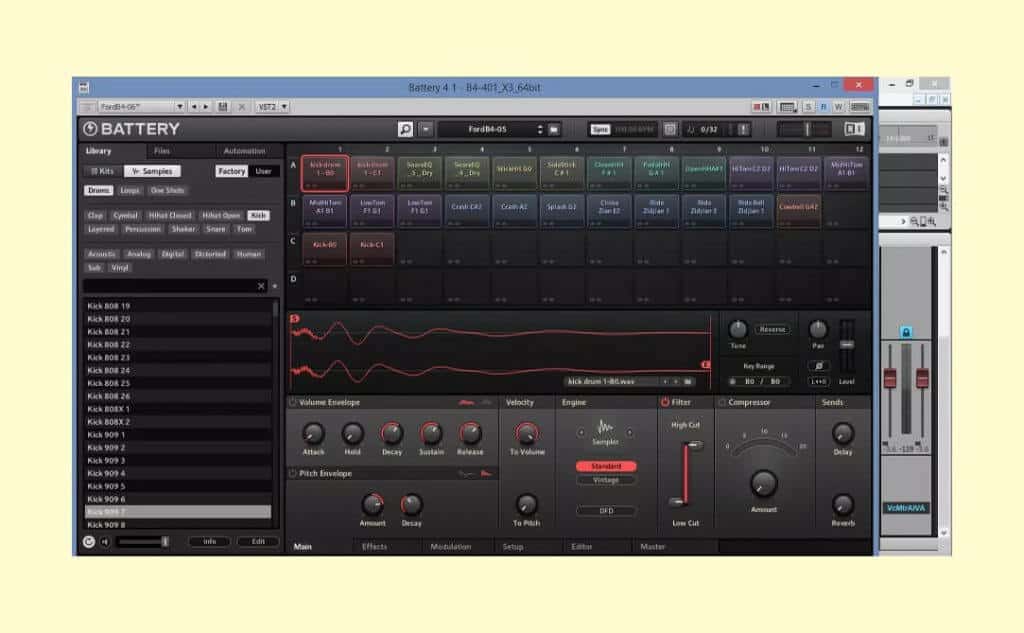Select next engine with the right arrow
The width and height of the screenshot is (1024, 633).
[x=630, y=432]
